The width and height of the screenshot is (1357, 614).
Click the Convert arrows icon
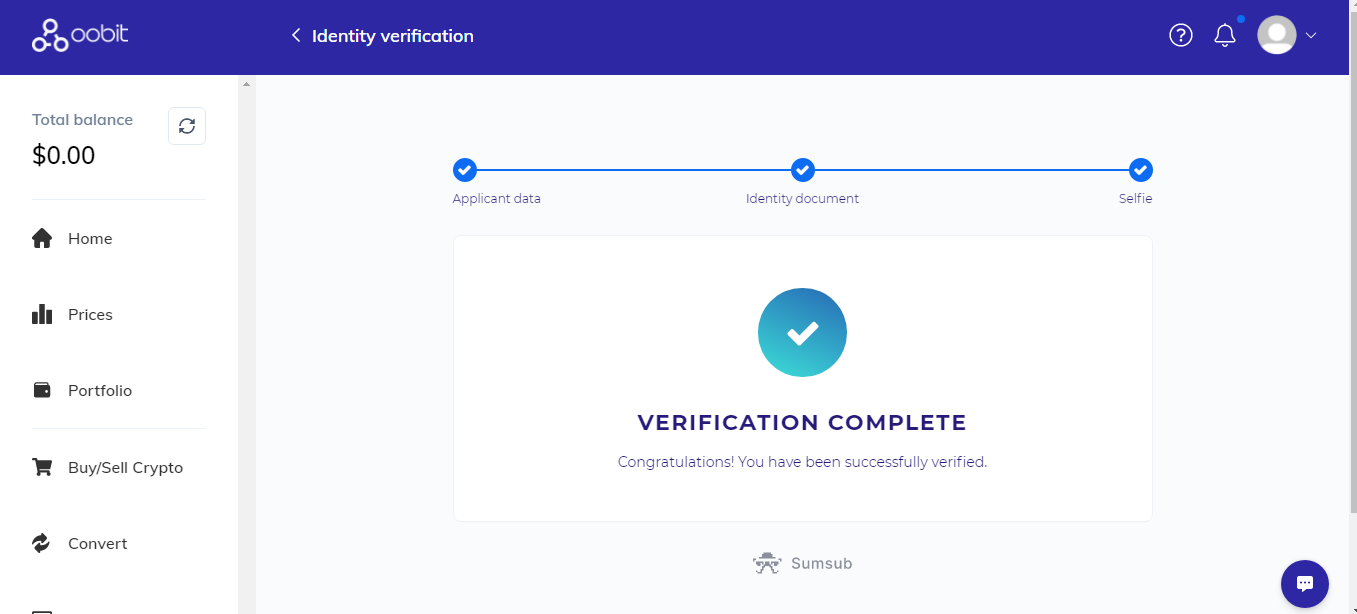click(42, 543)
